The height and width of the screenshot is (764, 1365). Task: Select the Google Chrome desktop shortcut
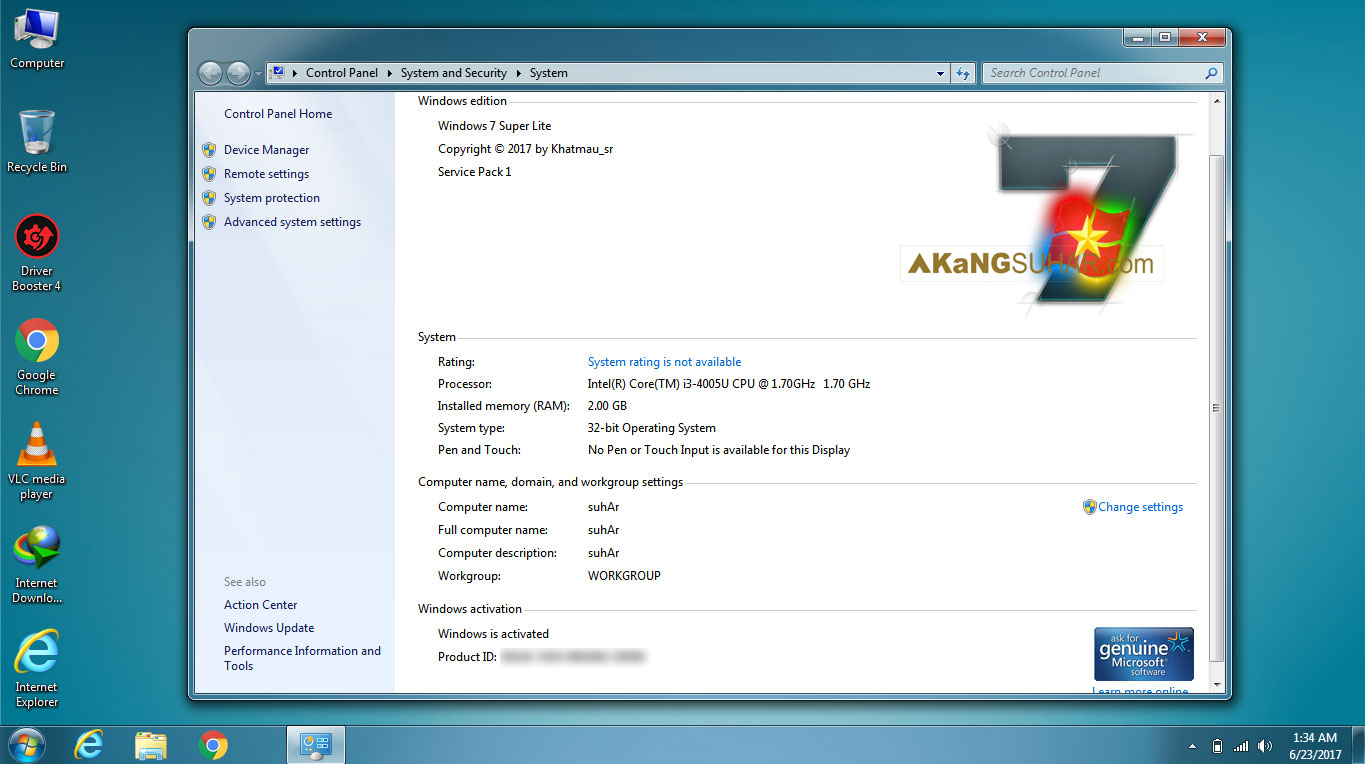pos(36,357)
